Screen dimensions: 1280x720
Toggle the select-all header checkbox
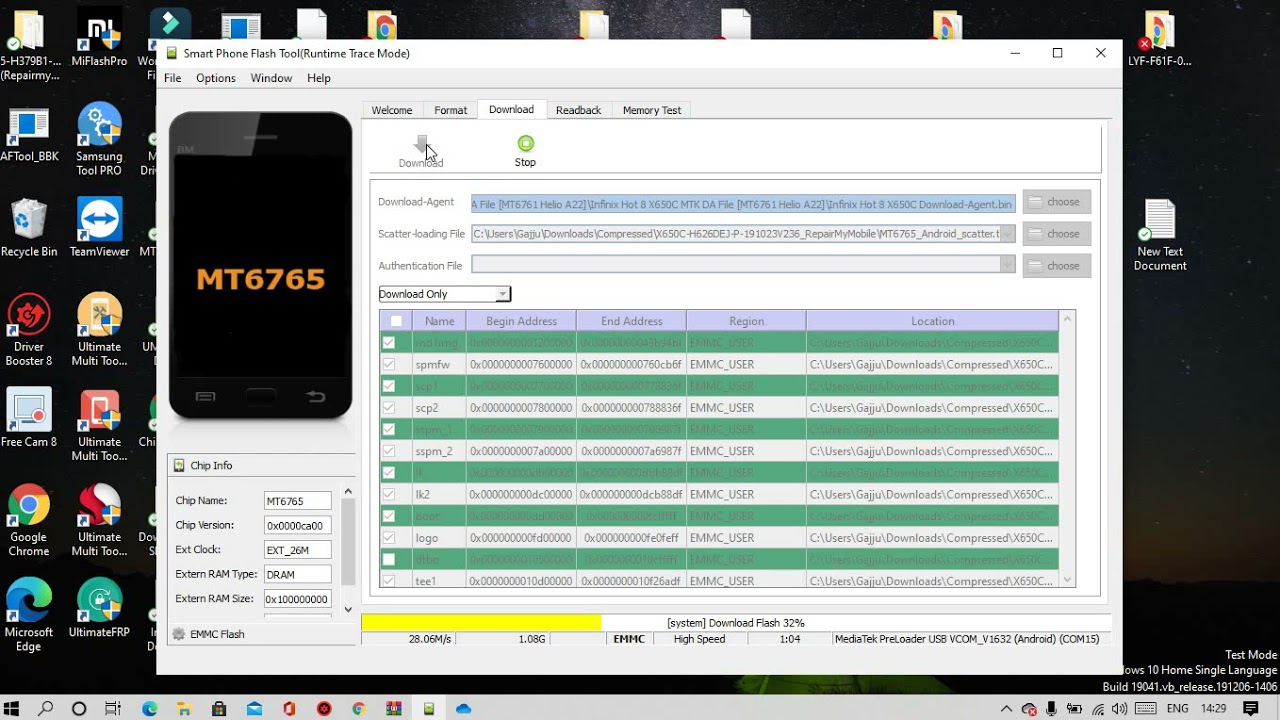pyautogui.click(x=396, y=321)
